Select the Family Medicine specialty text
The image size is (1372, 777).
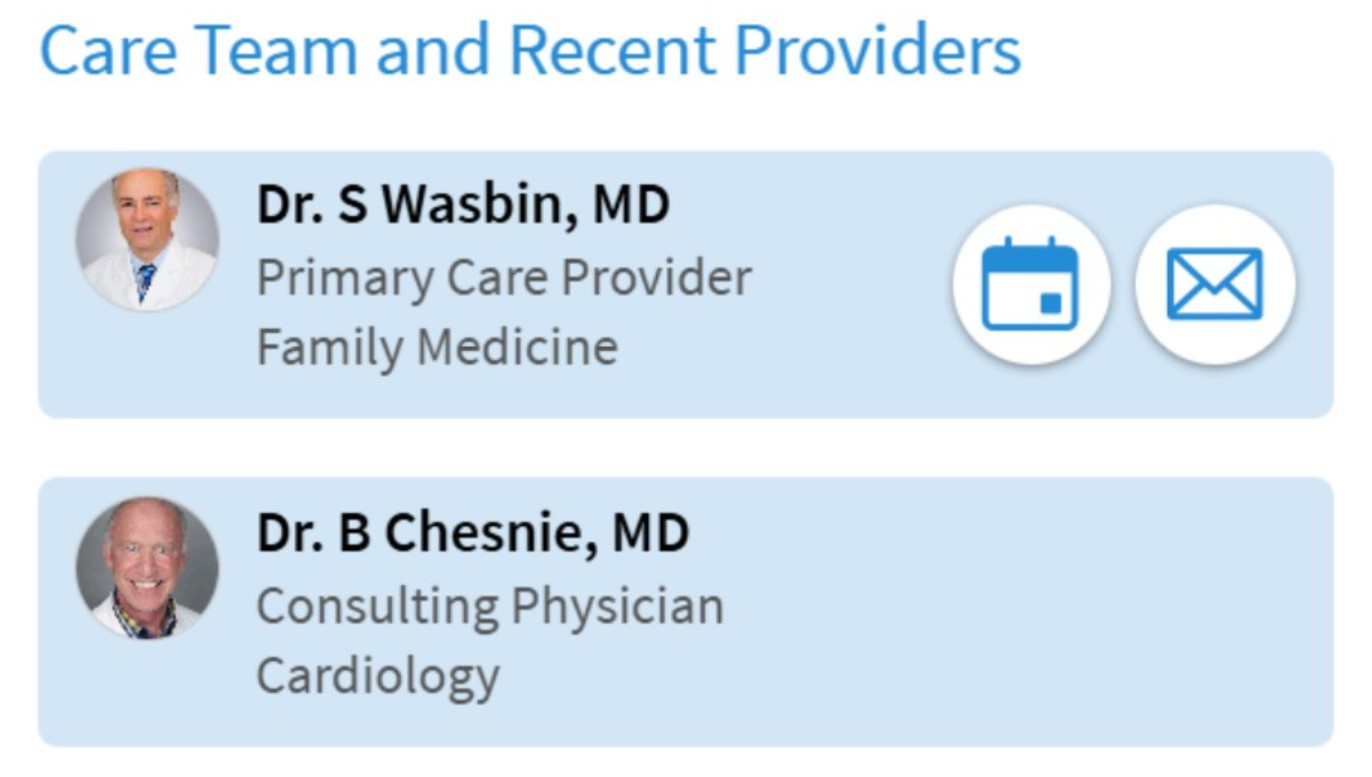[437, 347]
